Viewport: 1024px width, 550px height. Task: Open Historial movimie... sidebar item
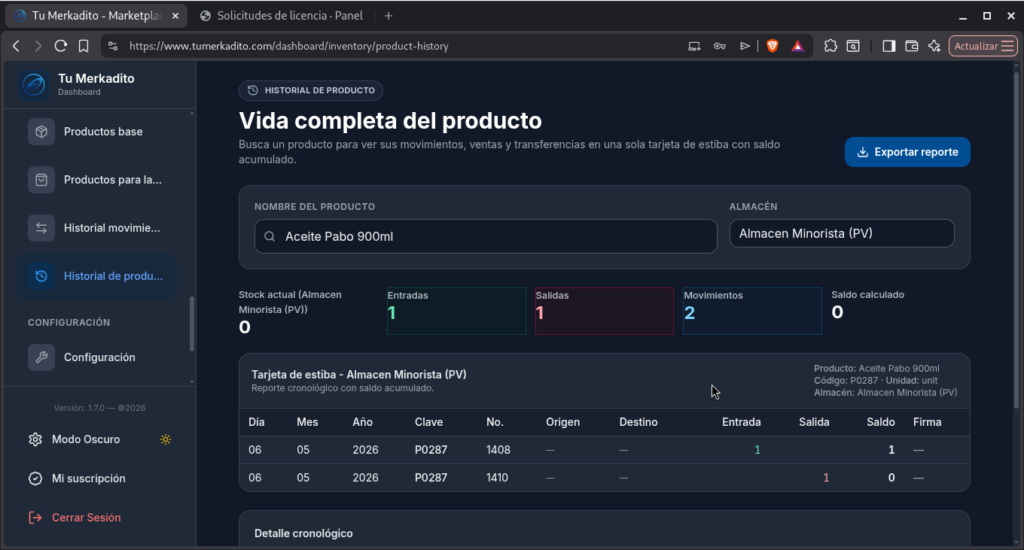(x=97, y=228)
